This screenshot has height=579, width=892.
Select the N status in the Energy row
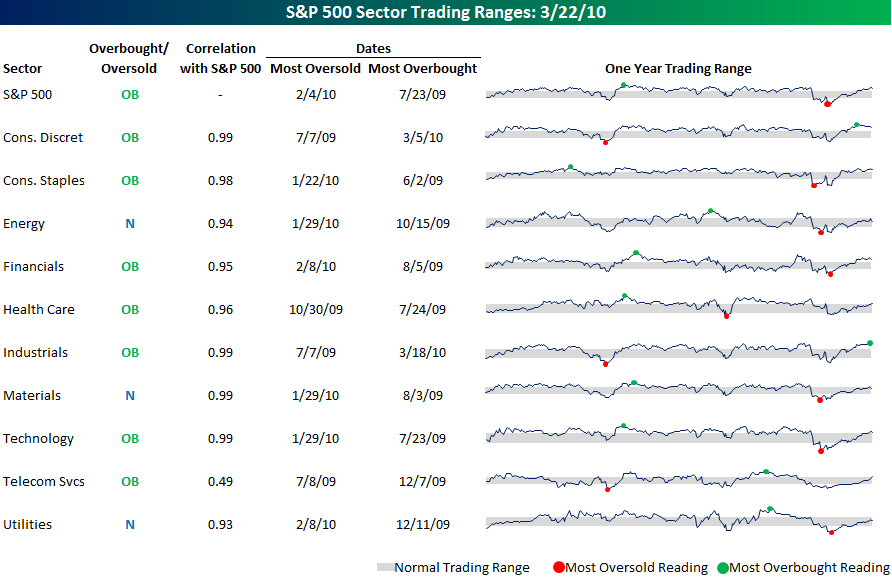130,224
